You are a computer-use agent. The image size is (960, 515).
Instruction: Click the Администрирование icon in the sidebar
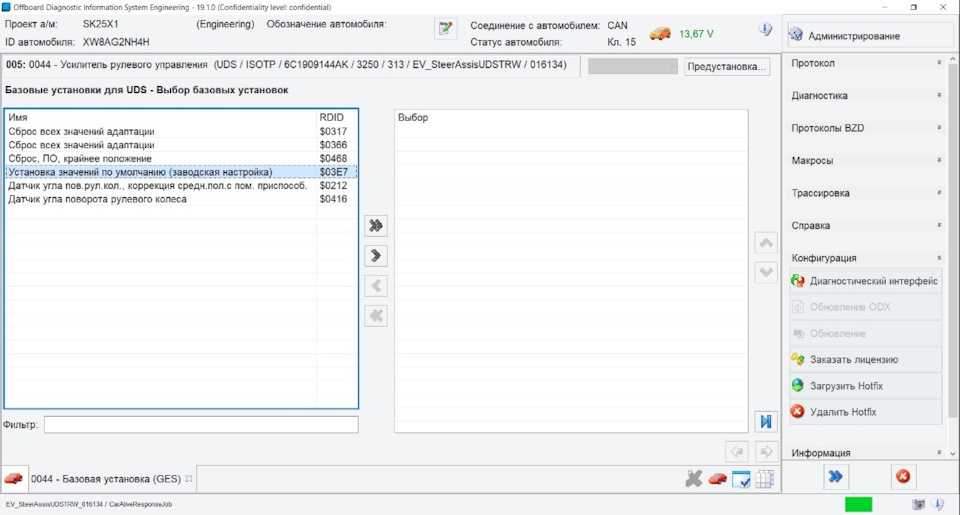point(796,35)
